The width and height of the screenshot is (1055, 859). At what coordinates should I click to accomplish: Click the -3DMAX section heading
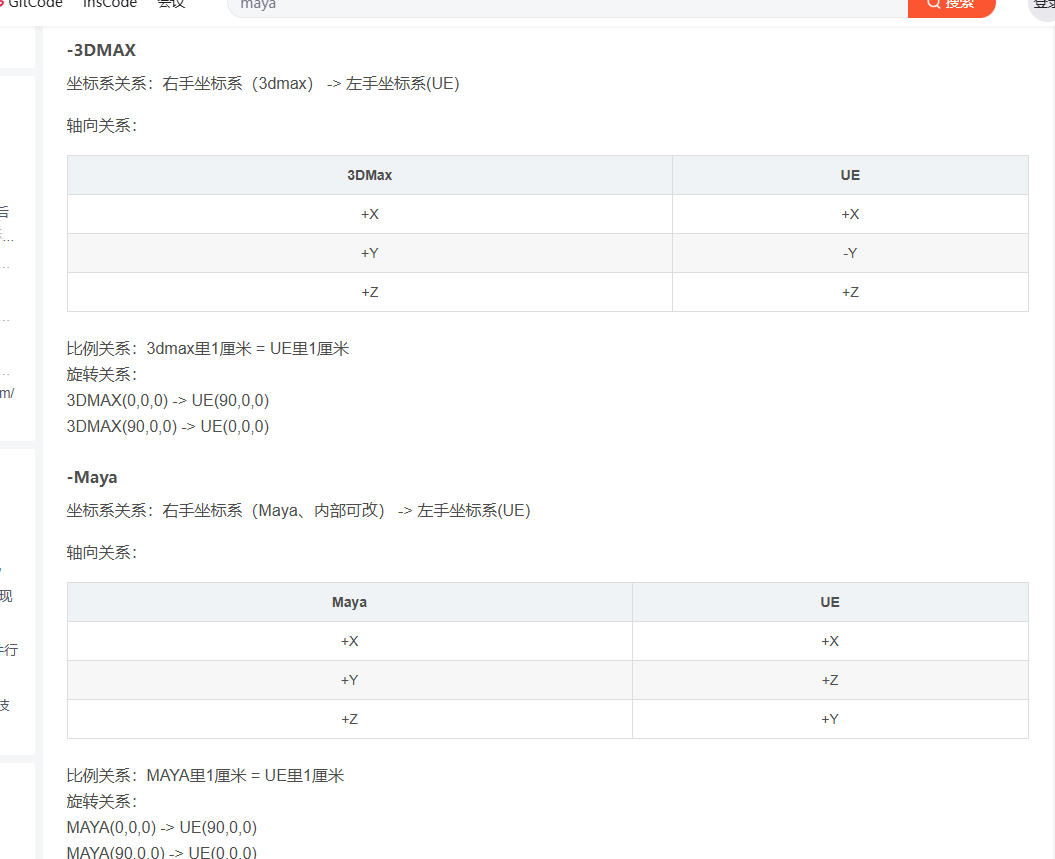(101, 50)
